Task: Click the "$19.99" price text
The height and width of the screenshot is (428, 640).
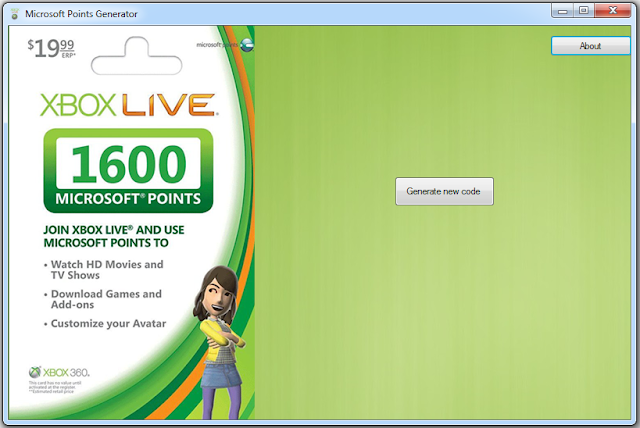Action: [x=51, y=49]
